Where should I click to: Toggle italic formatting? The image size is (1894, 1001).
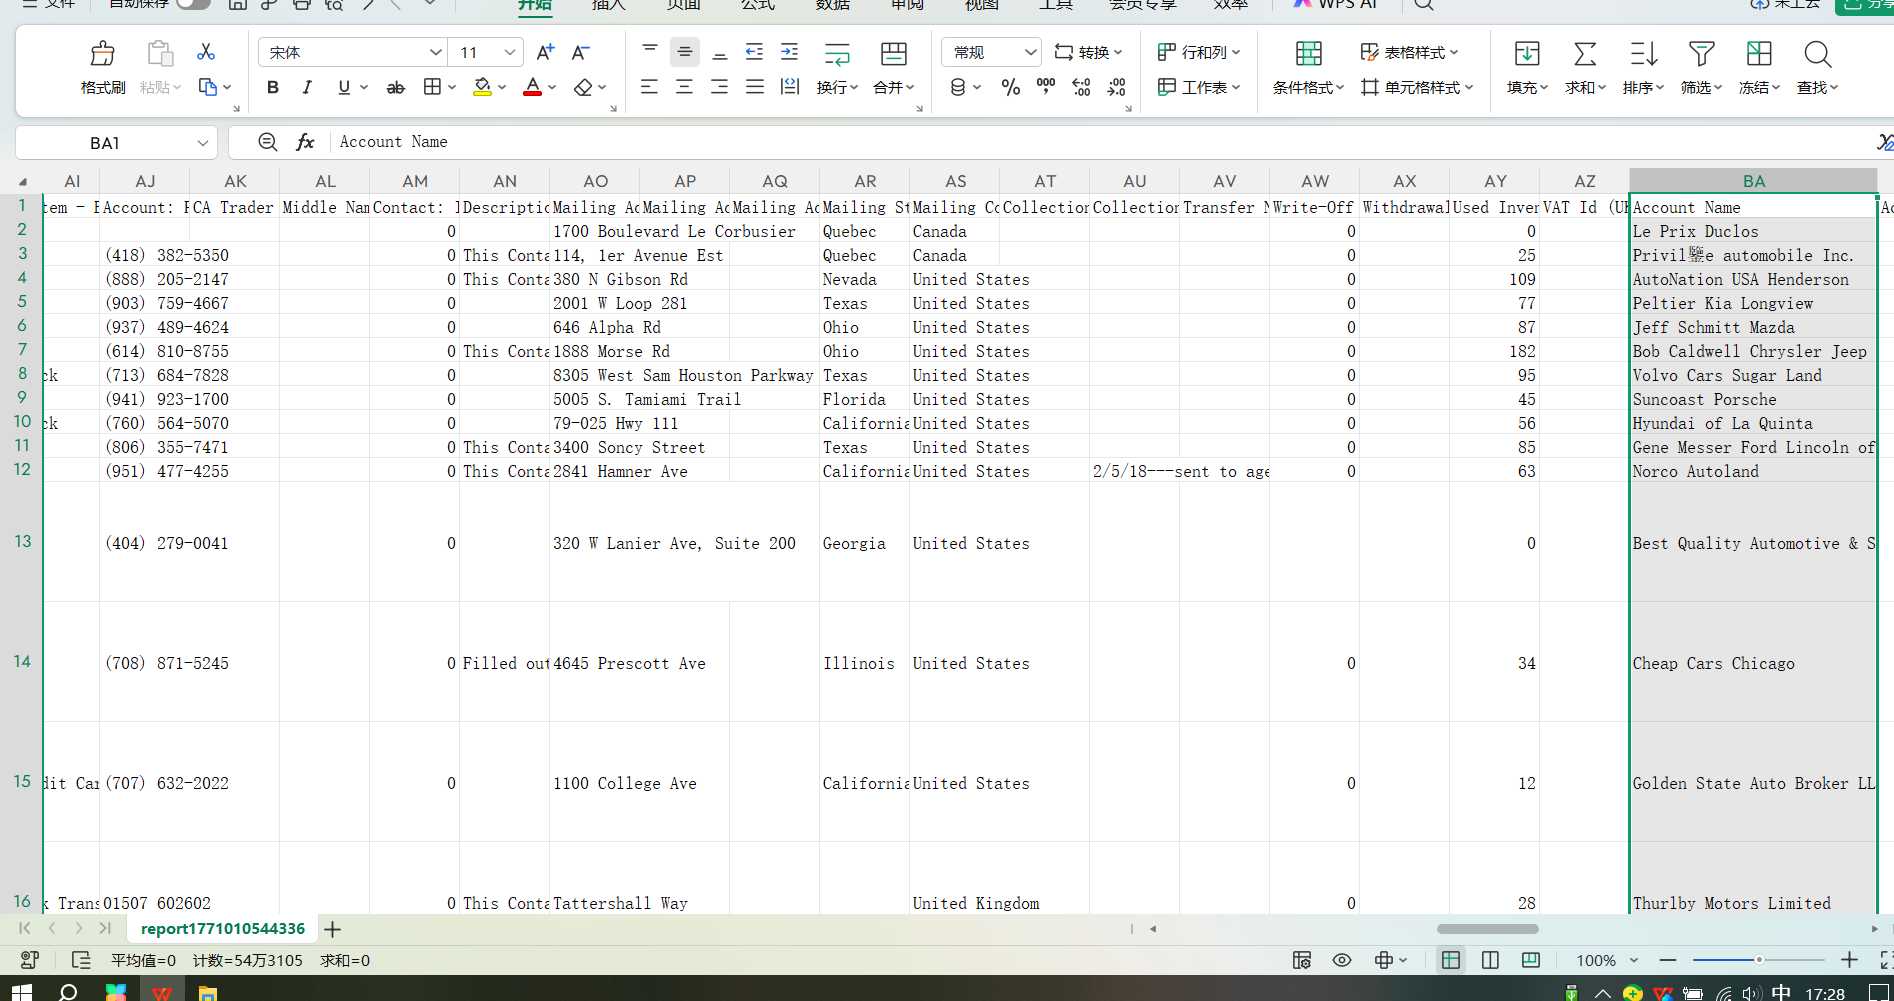(x=307, y=87)
